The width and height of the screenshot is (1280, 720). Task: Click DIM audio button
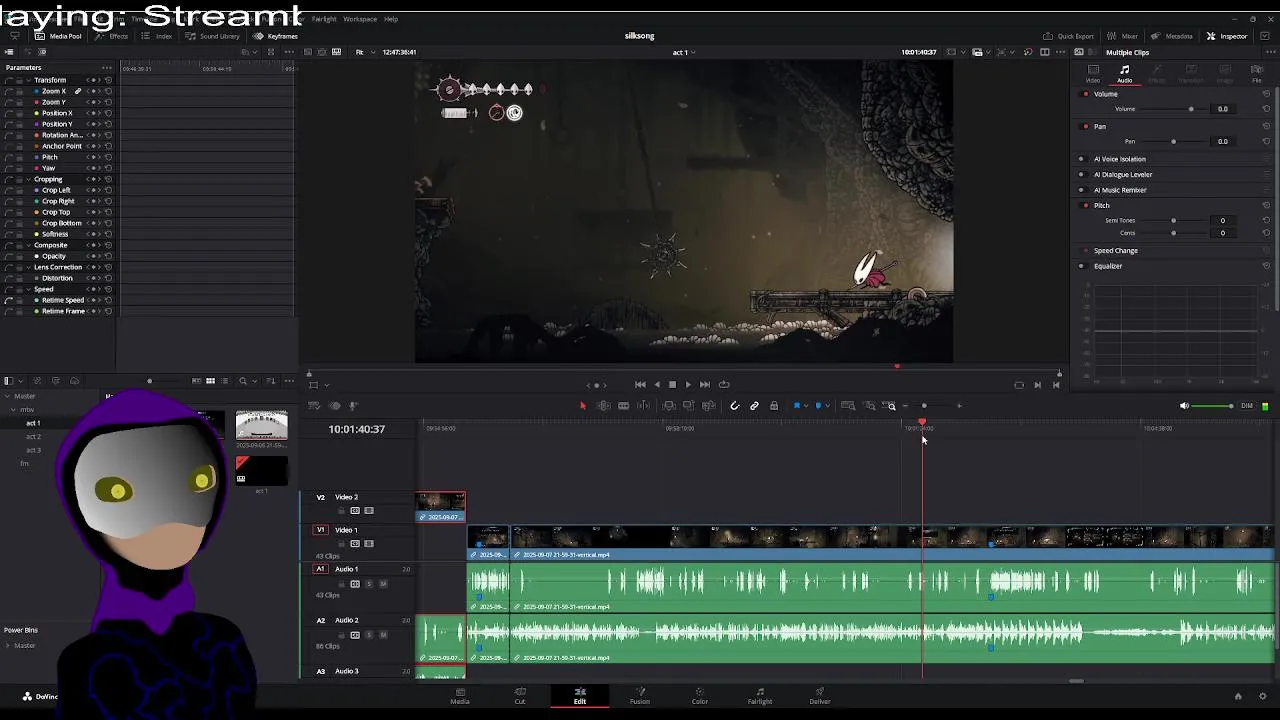pos(1246,406)
